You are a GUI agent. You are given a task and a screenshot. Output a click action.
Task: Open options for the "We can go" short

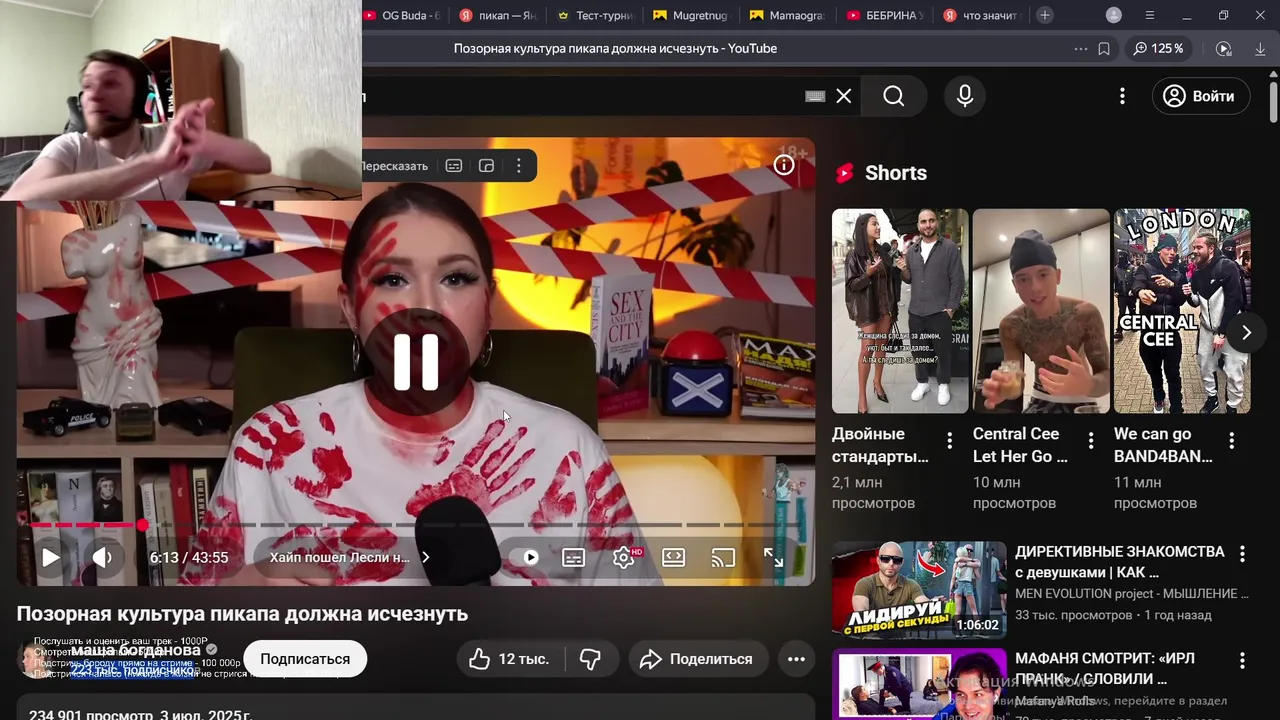[1232, 440]
